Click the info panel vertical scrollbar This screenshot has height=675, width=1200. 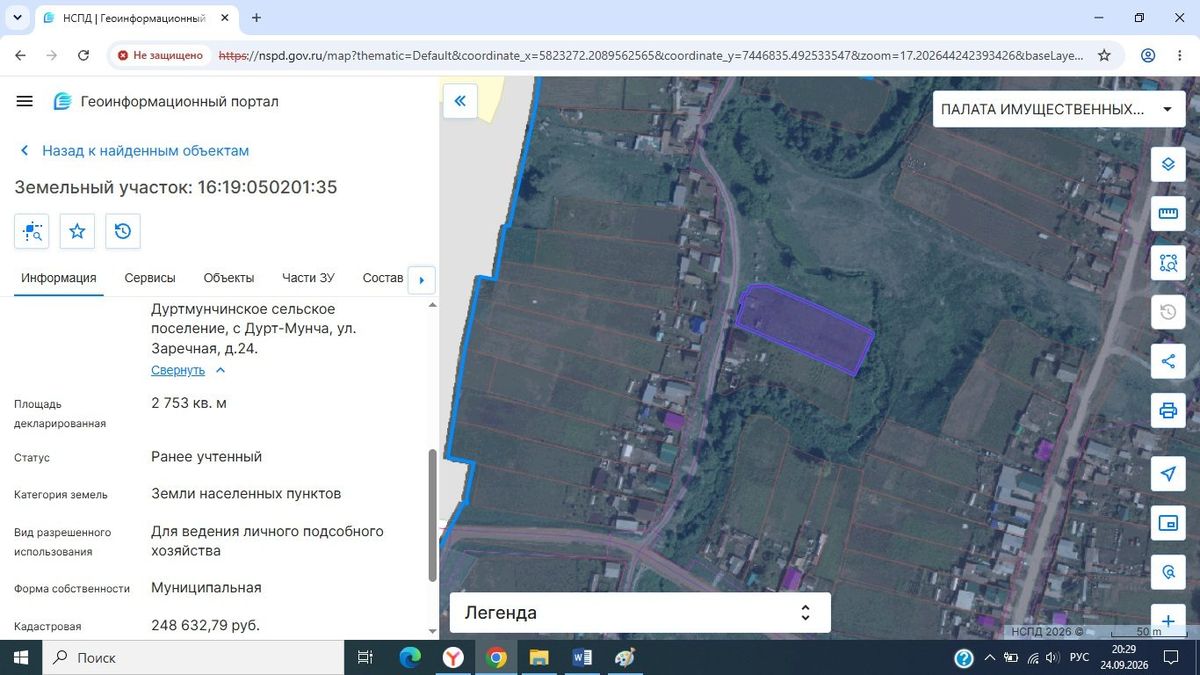[432, 515]
